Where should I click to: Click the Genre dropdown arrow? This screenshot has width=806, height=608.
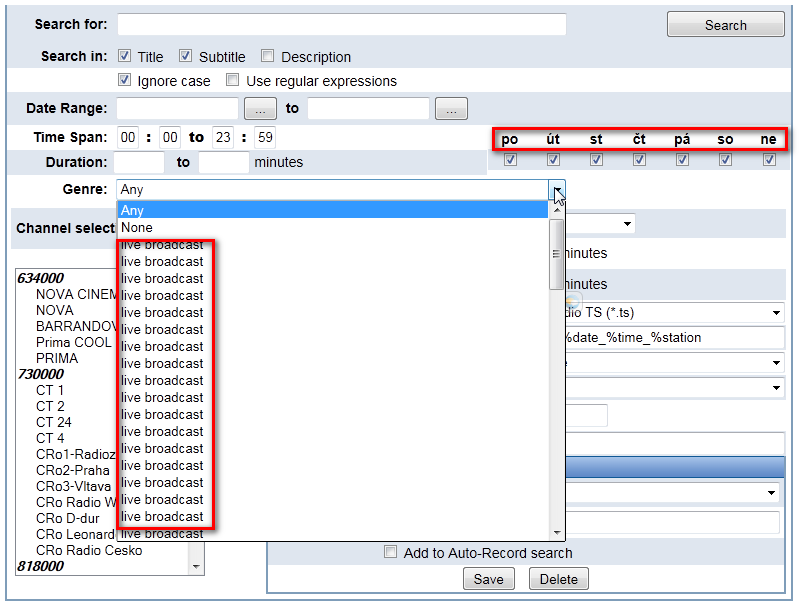[x=557, y=189]
